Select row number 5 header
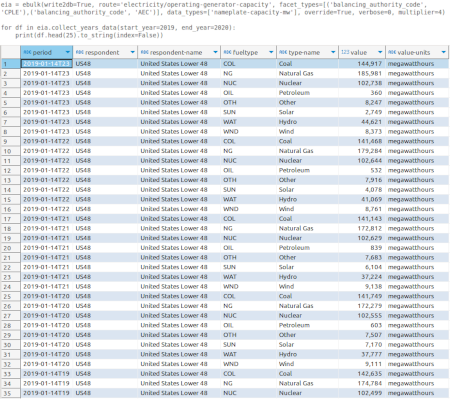This screenshot has width=450, height=400. (10, 103)
